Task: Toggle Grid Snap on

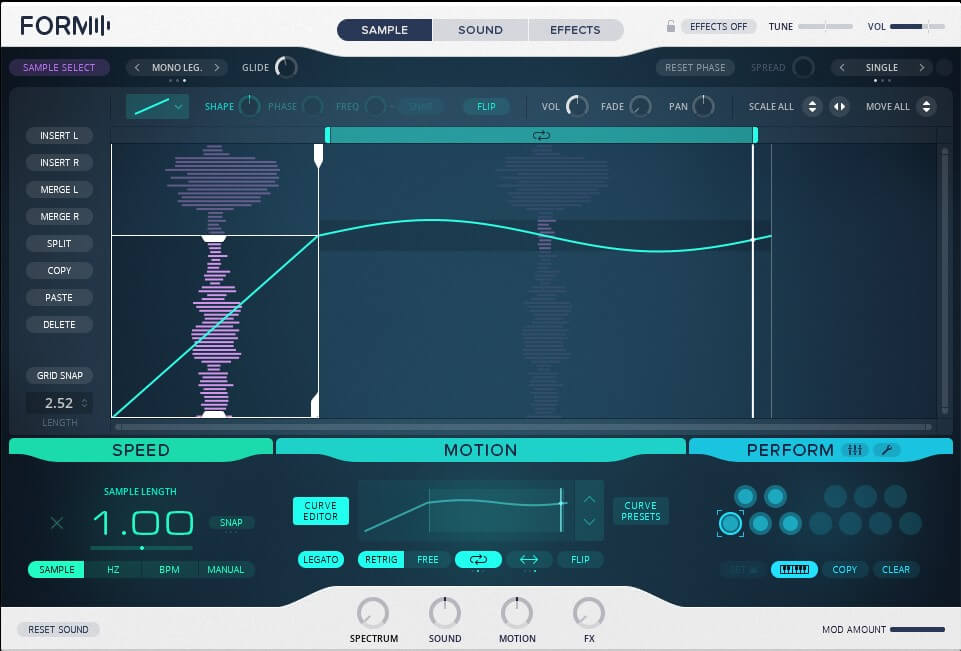Action: pos(60,376)
